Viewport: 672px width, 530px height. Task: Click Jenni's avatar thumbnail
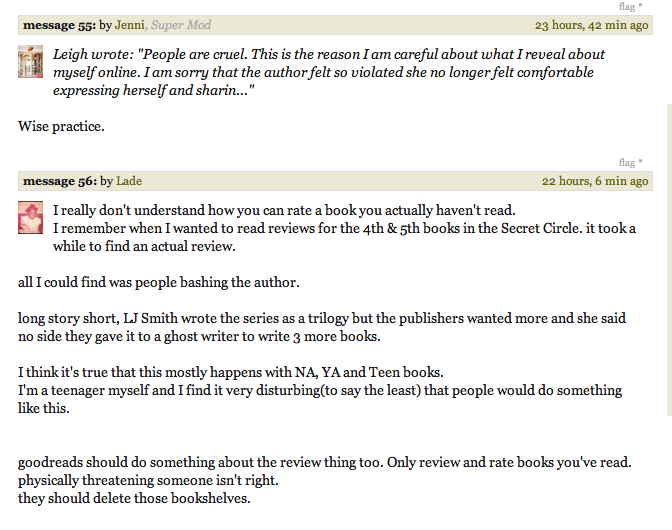point(30,62)
